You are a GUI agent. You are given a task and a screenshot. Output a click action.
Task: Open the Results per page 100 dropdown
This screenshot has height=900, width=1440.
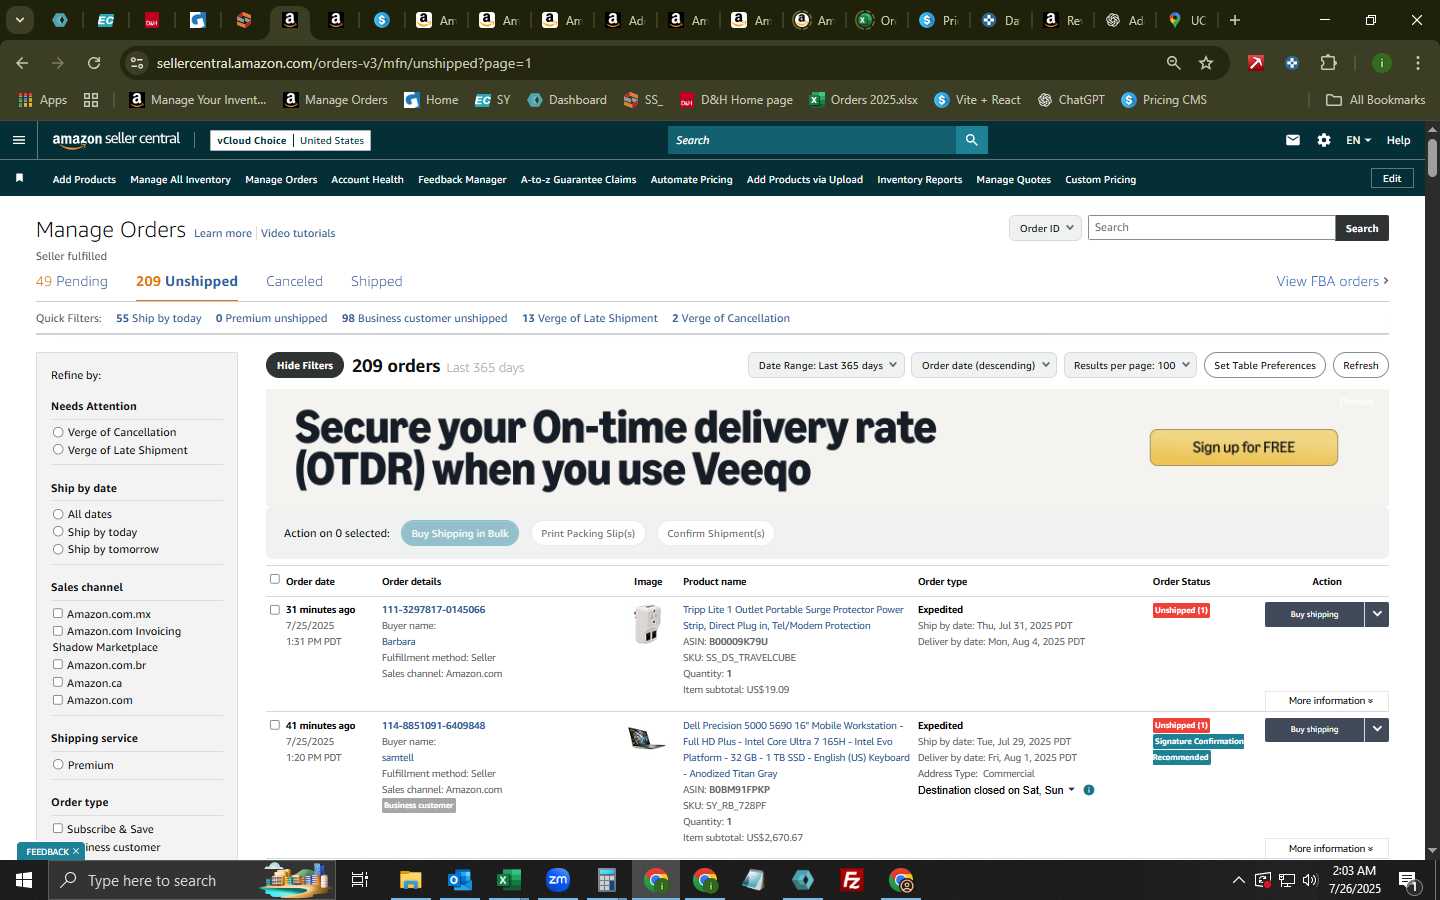(x=1131, y=365)
